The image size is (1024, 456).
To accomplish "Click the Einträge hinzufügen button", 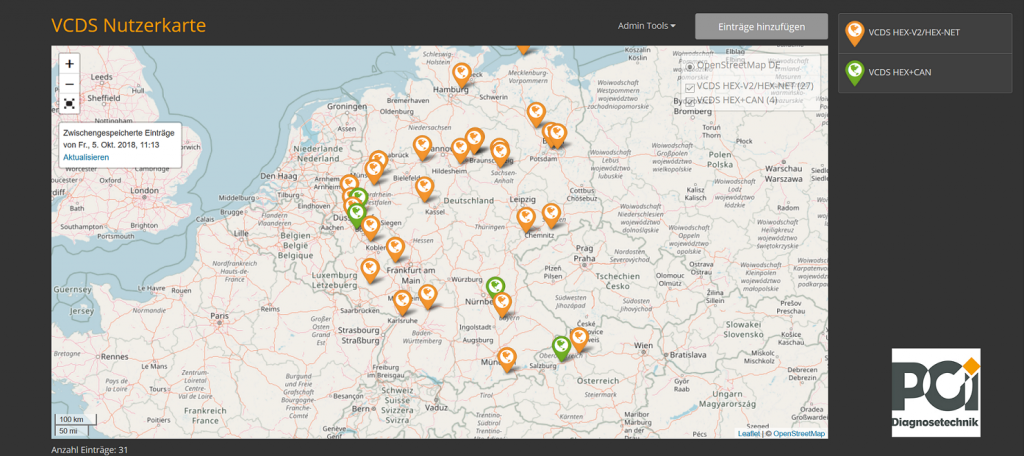I will 761,27.
